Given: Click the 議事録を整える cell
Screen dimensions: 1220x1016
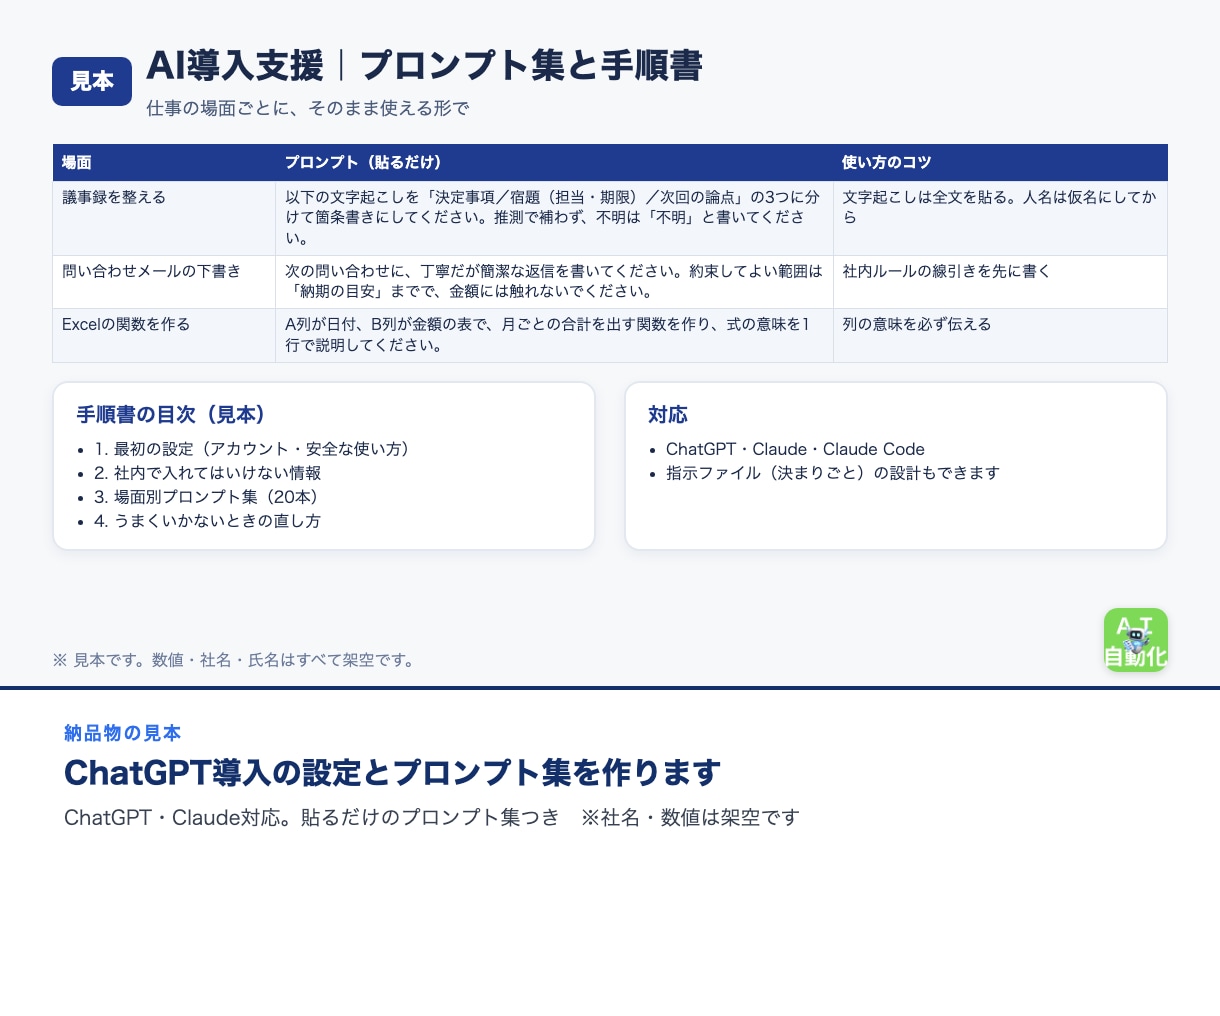Looking at the screenshot, I should pyautogui.click(x=164, y=218).
